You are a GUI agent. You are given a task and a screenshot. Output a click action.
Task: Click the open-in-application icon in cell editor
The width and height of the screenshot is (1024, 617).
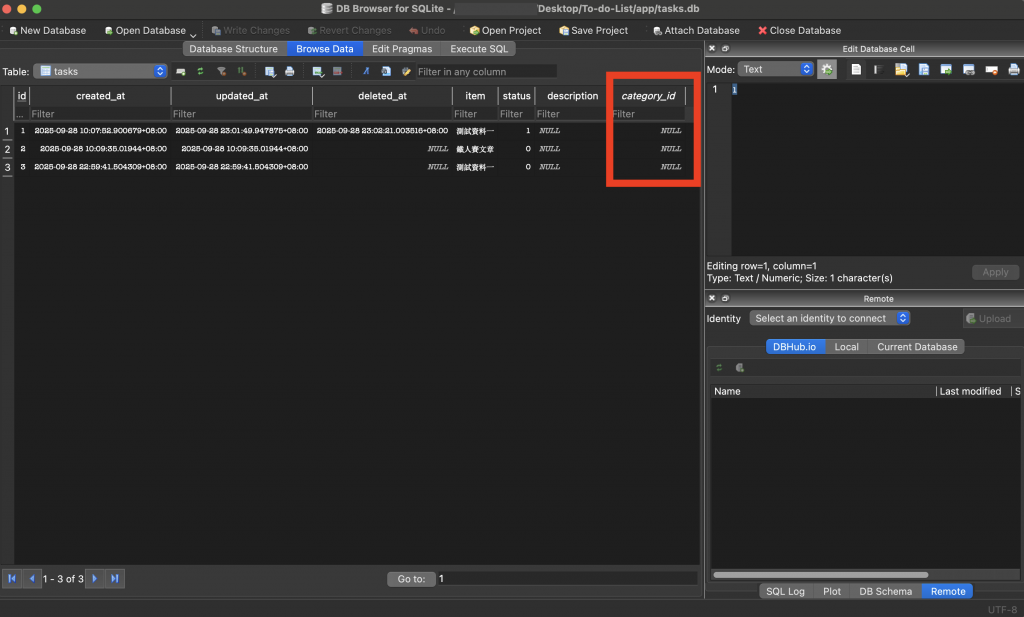coord(946,69)
